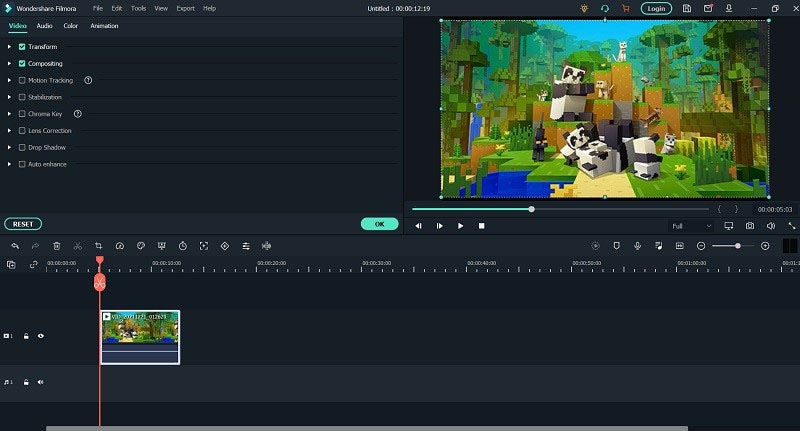This screenshot has width=800, height=431.
Task: Lock video track 1
Action: (26, 336)
